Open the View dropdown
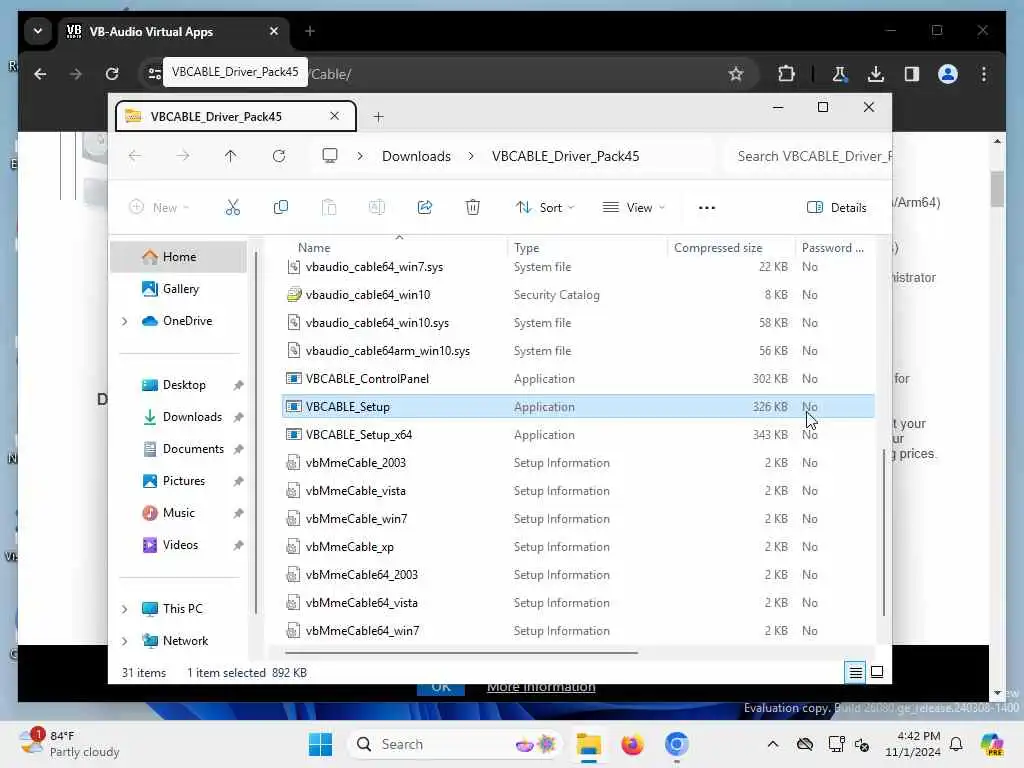Screen dimensions: 1024x768 (x=633, y=208)
